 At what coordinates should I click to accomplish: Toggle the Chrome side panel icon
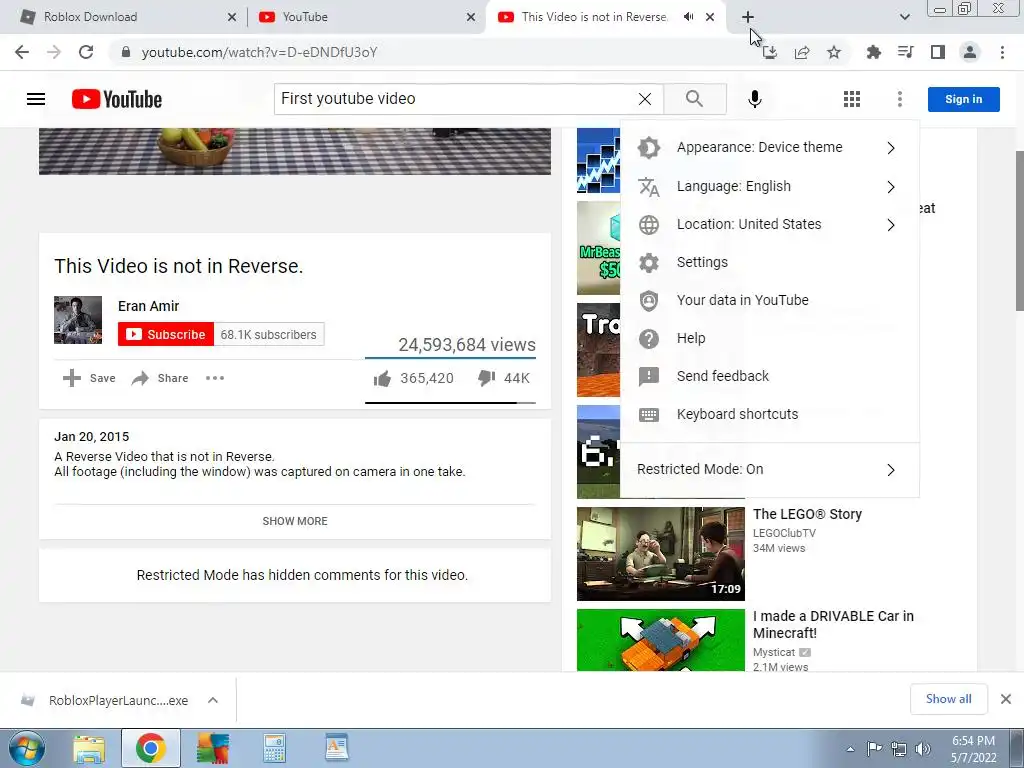click(x=938, y=52)
